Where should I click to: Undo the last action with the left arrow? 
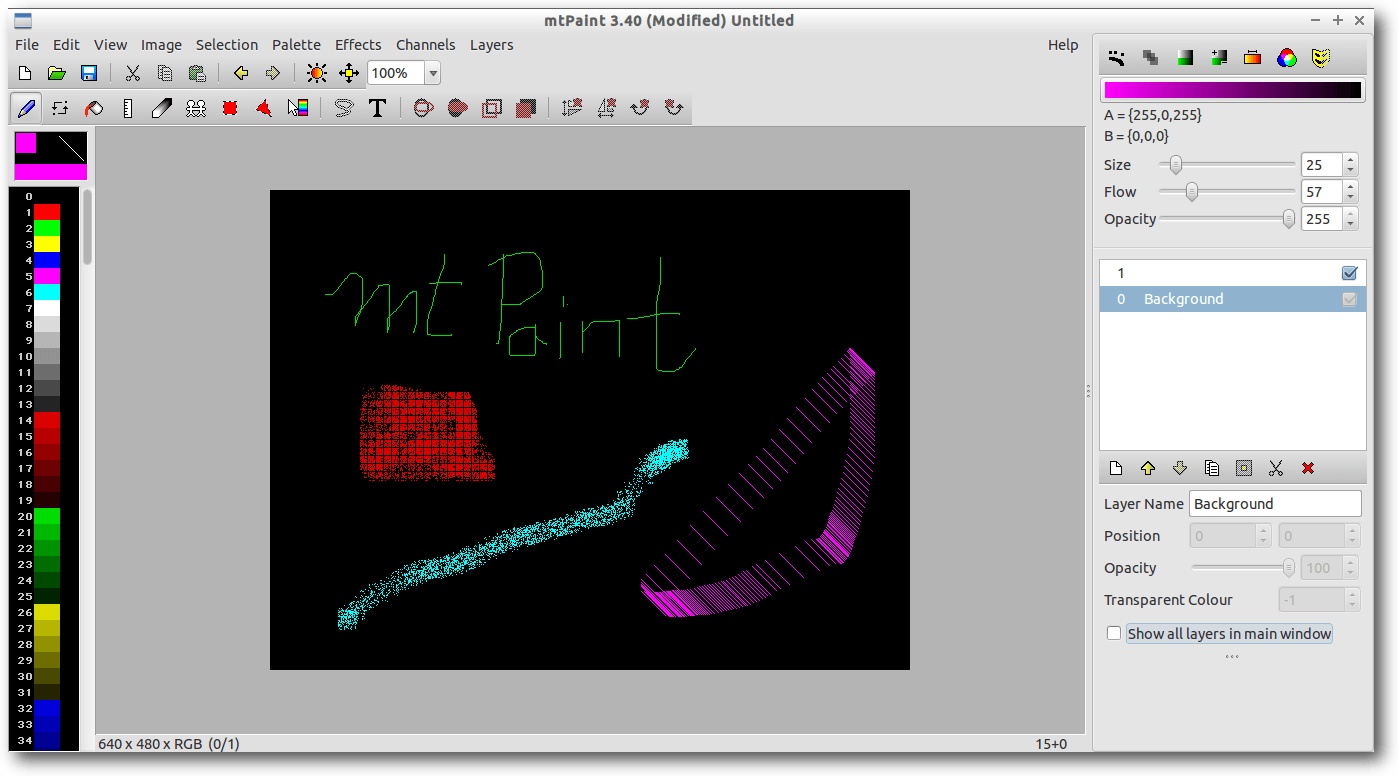click(240, 73)
